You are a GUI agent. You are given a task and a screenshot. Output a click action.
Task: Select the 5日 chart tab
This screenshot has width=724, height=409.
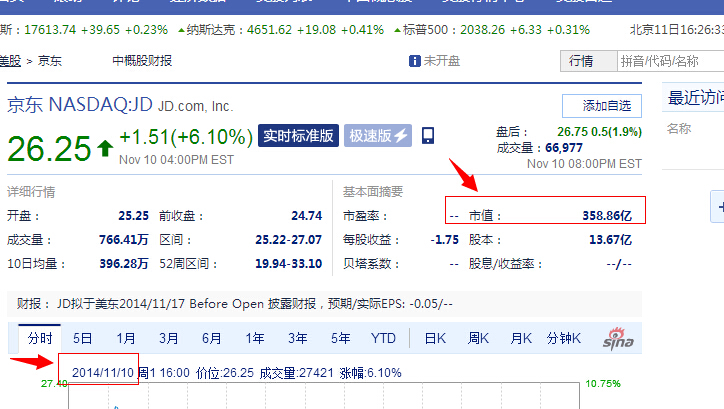82,339
